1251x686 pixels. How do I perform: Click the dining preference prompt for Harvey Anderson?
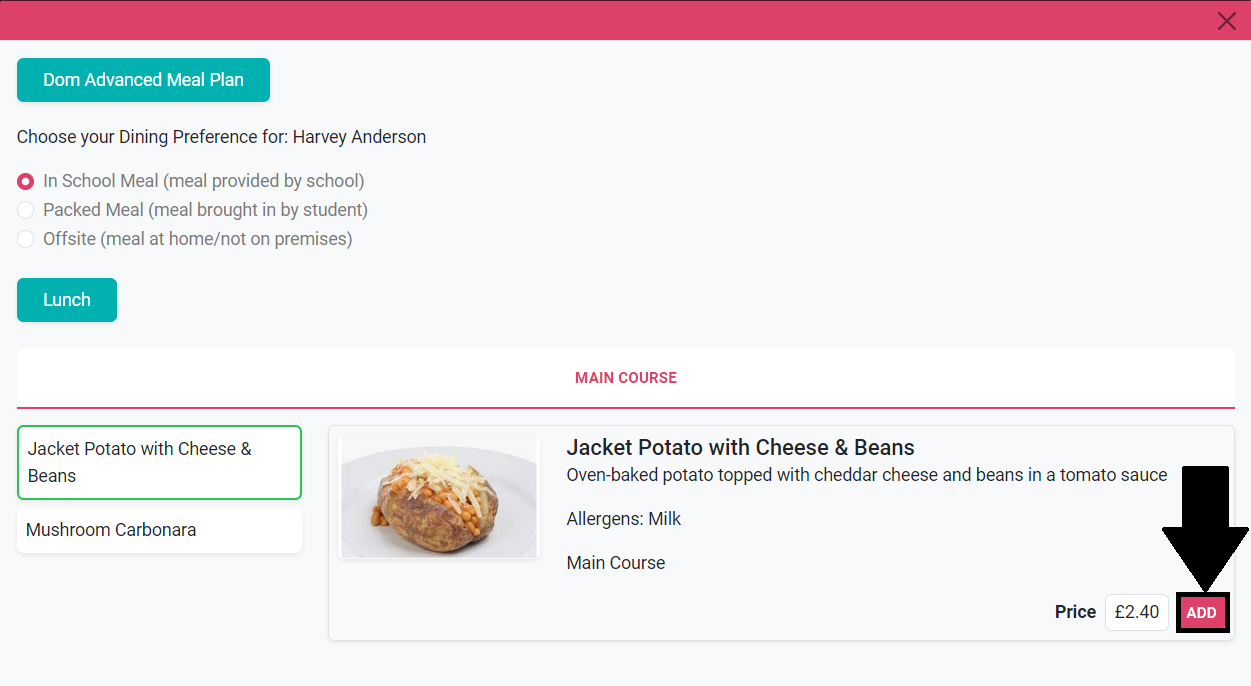(221, 137)
